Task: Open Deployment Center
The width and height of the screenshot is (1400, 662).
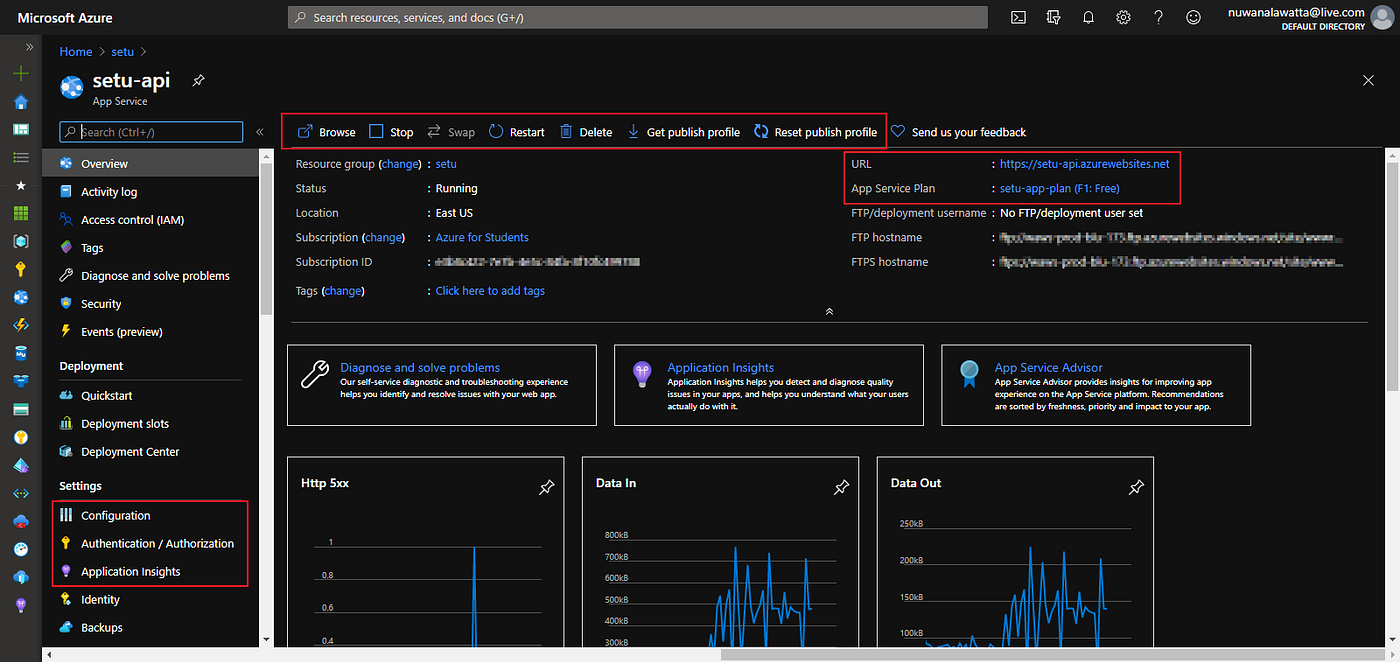Action: click(150, 452)
